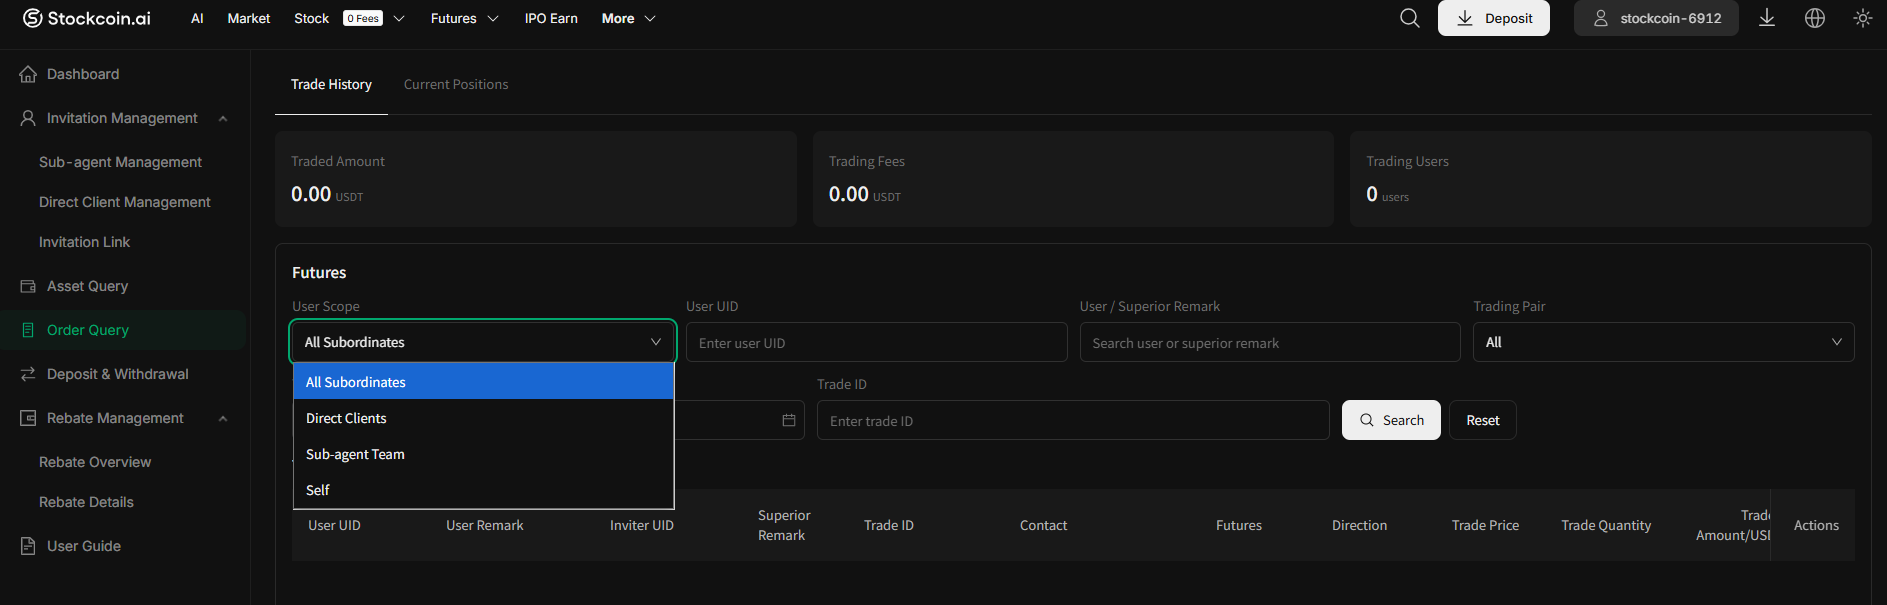Collapse the Rebate Management section chevron
This screenshot has height=605, width=1887.
point(223,418)
